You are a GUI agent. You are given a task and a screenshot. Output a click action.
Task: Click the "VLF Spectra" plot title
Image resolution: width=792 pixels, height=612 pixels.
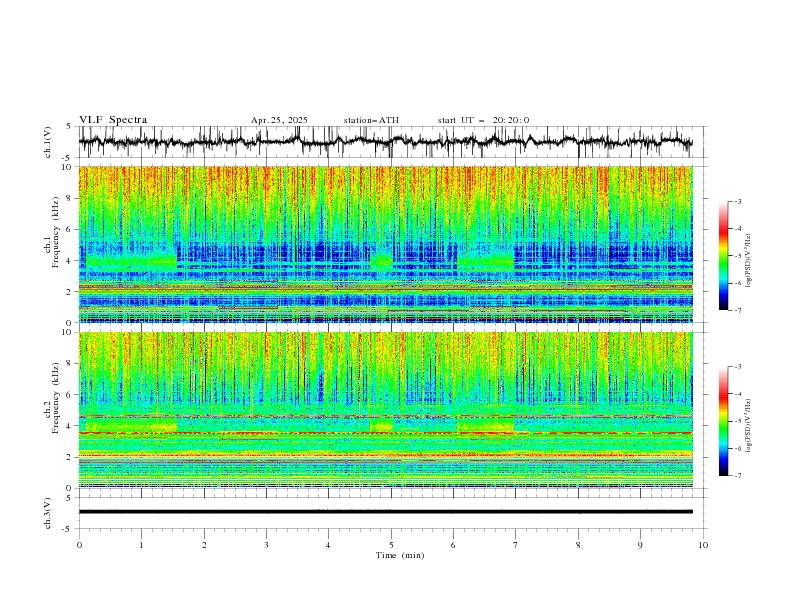point(113,120)
